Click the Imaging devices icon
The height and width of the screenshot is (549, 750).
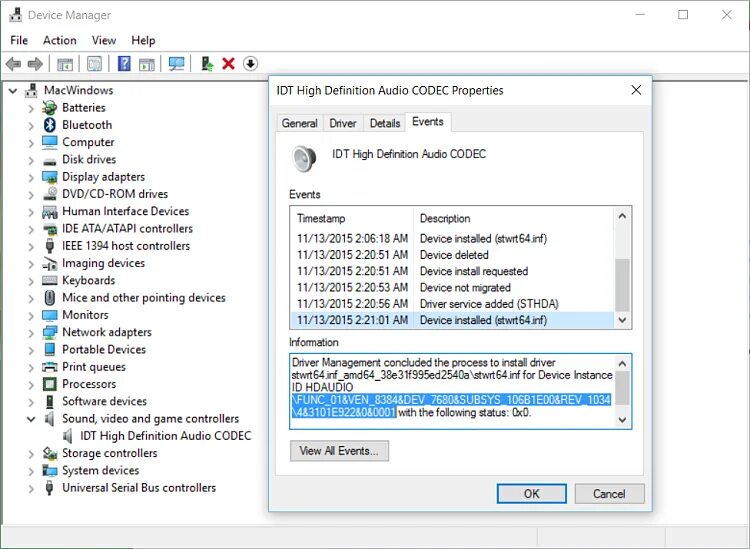coord(50,264)
